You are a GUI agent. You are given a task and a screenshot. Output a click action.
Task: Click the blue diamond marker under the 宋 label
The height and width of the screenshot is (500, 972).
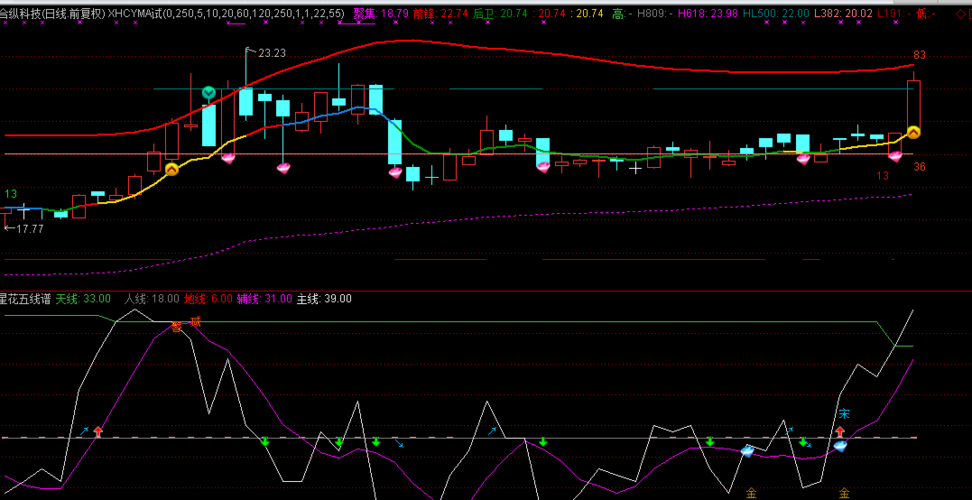tap(840, 445)
